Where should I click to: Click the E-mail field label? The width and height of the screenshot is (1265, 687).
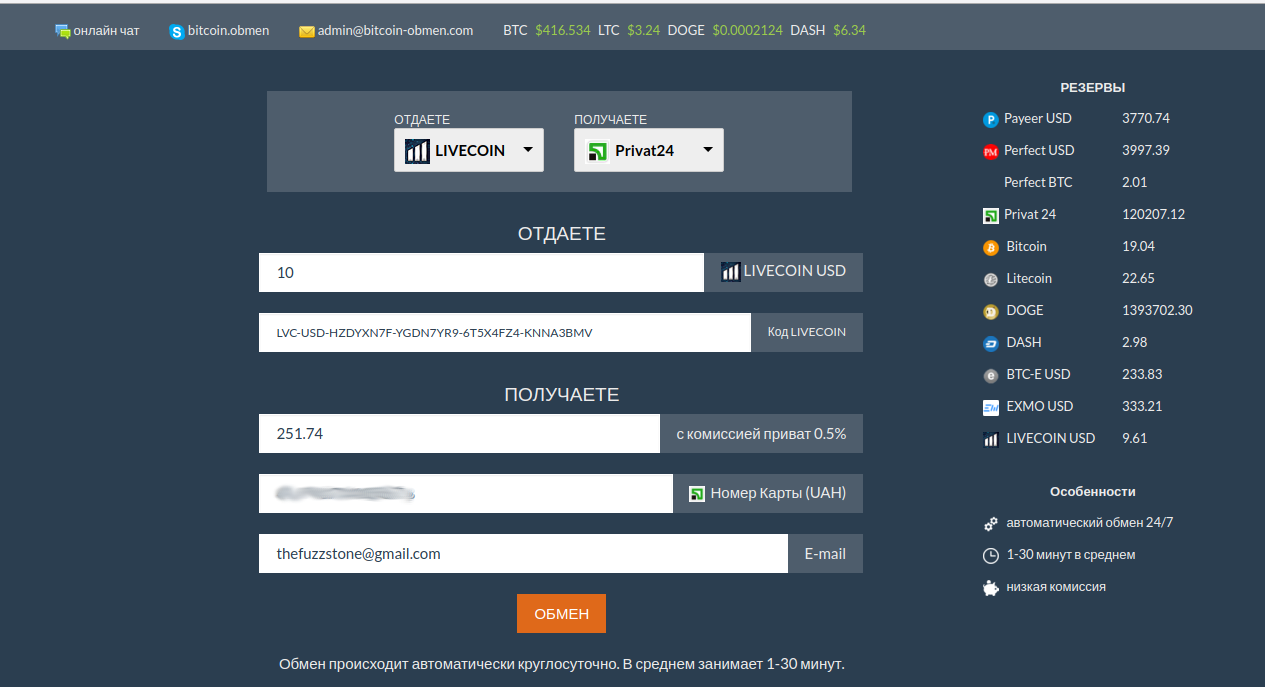click(825, 553)
